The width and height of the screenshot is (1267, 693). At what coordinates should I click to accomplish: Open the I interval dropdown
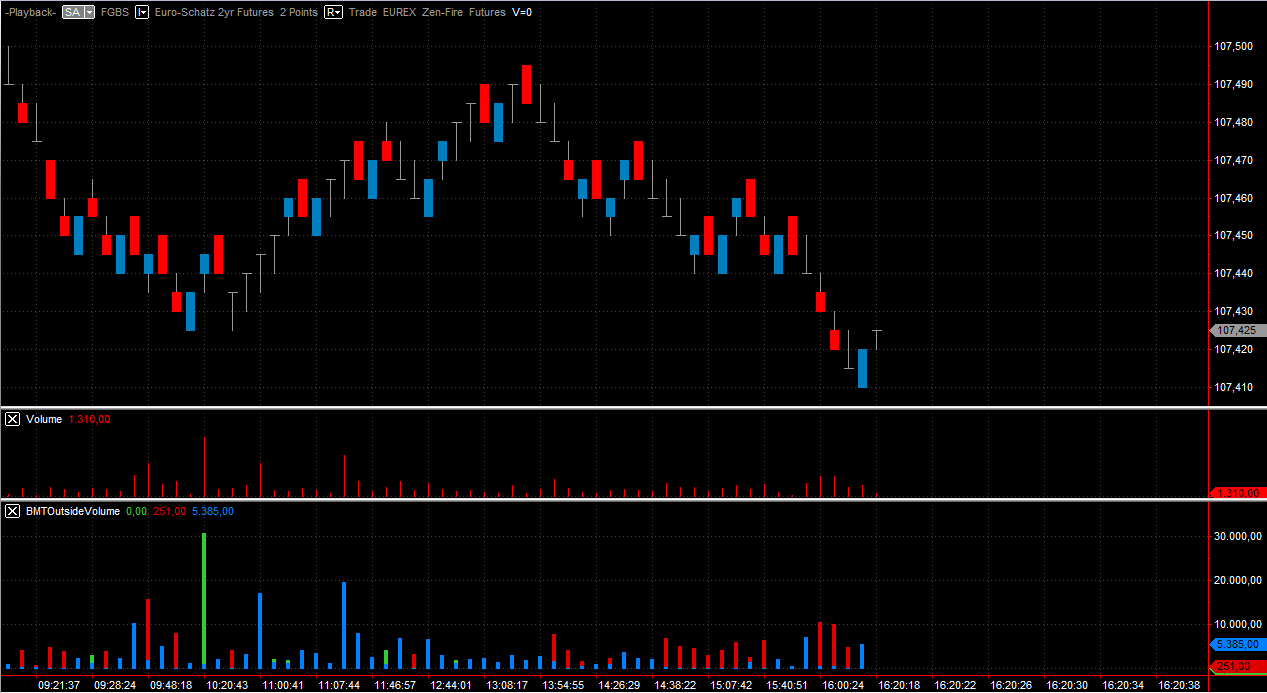(x=142, y=12)
